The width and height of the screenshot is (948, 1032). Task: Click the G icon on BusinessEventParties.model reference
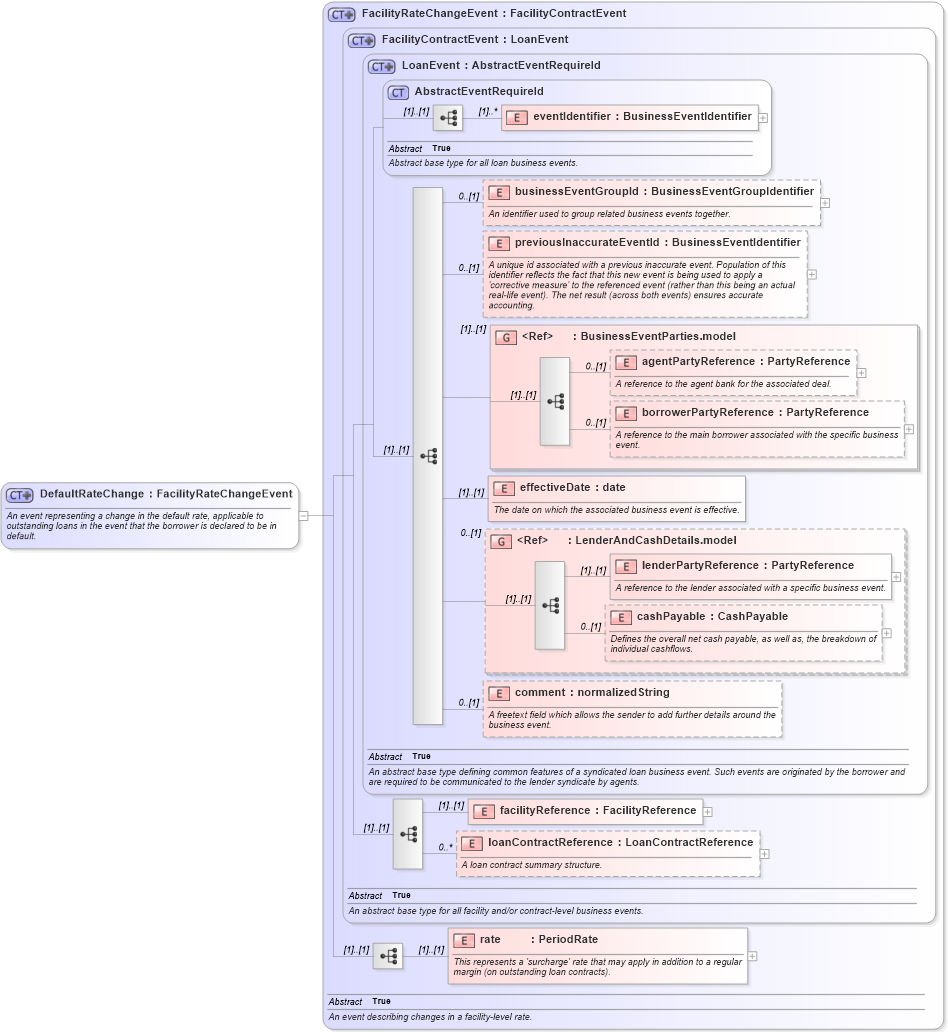505,337
